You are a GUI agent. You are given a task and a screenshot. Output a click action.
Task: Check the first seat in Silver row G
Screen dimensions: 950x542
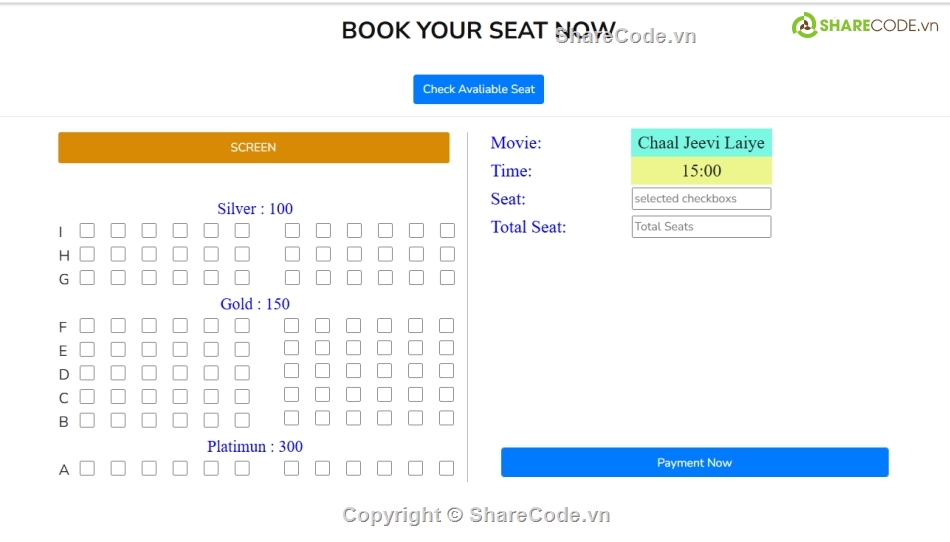[87, 278]
